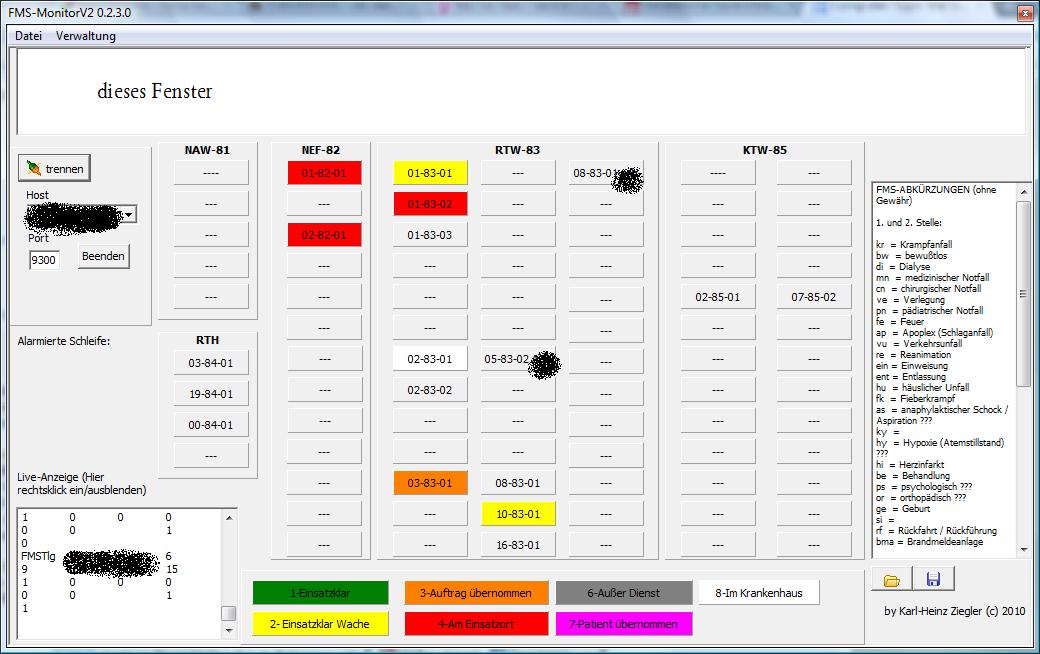1040x654 pixels.
Task: Select the gray 6-Außer Dienst swatch
Action: pyautogui.click(x=623, y=593)
